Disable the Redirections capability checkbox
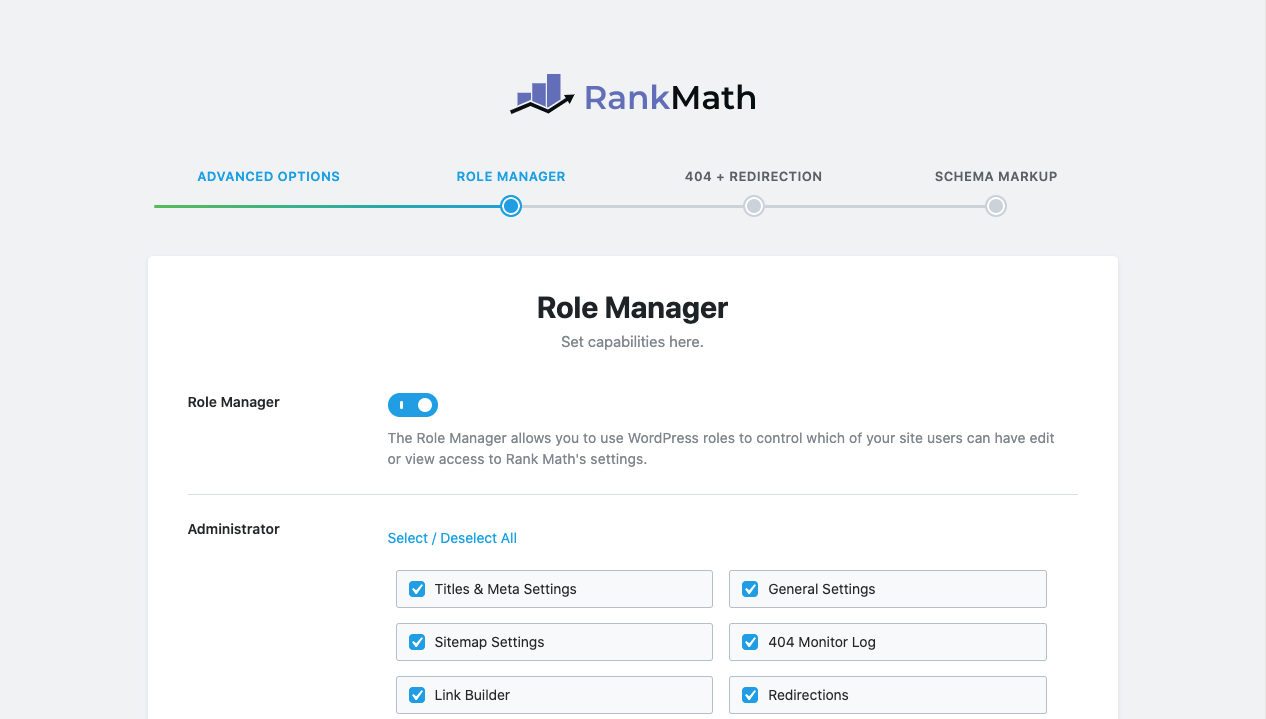The height and width of the screenshot is (719, 1266). (x=750, y=695)
